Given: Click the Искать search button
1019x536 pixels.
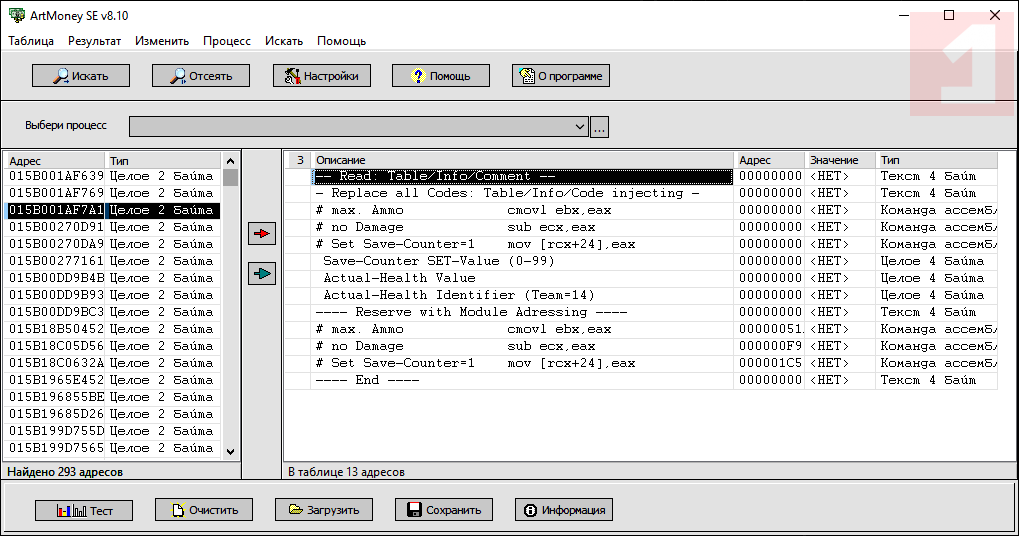Looking at the screenshot, I should point(81,76).
